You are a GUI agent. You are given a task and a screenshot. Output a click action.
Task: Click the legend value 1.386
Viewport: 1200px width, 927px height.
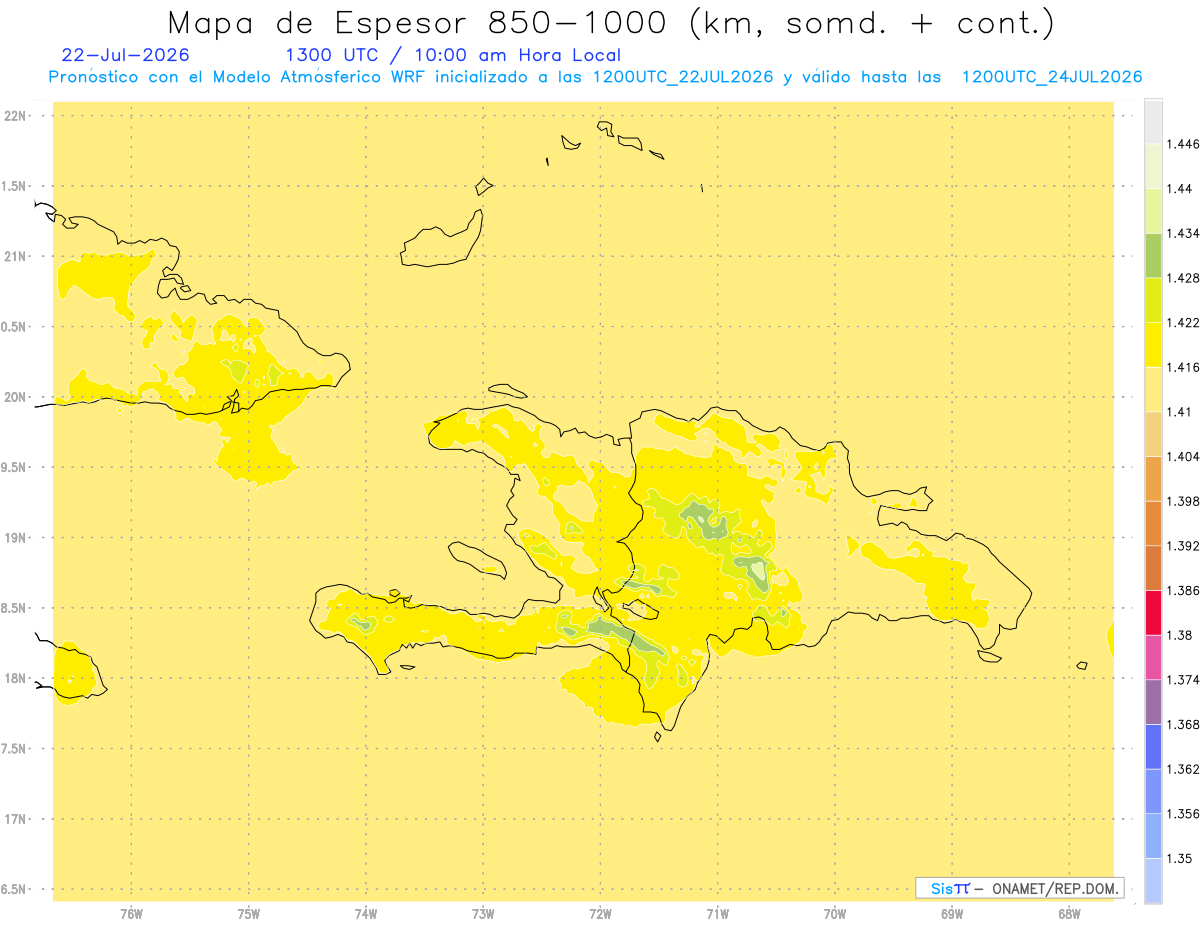(1185, 590)
